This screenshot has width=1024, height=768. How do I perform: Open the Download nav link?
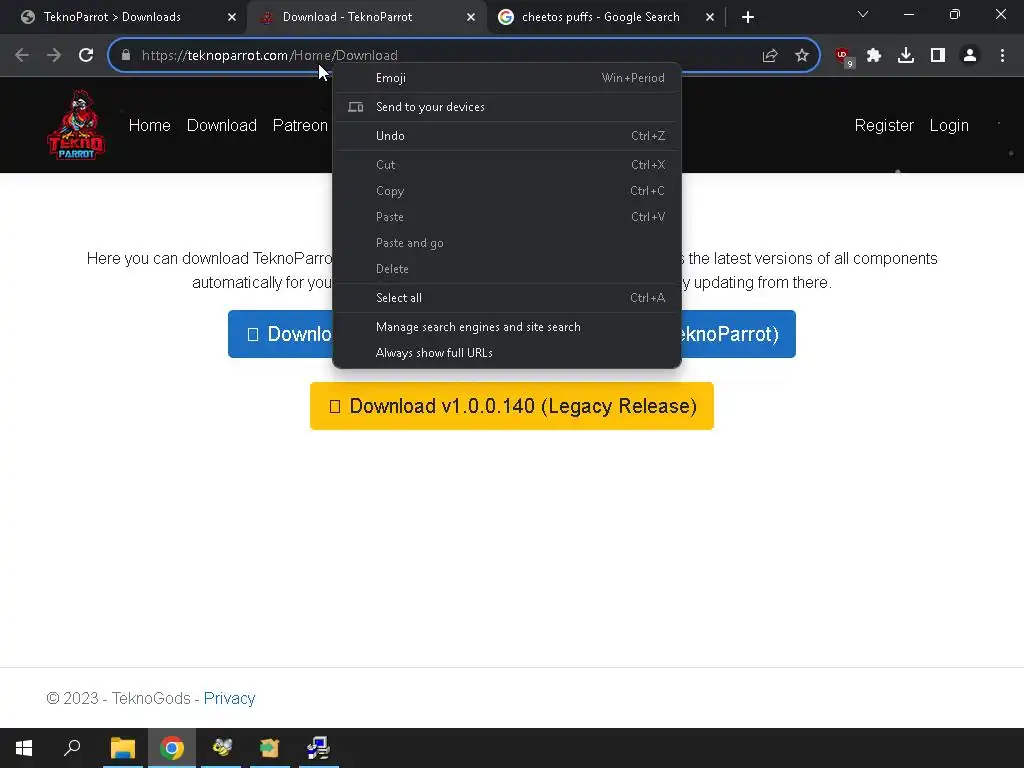[x=221, y=125]
